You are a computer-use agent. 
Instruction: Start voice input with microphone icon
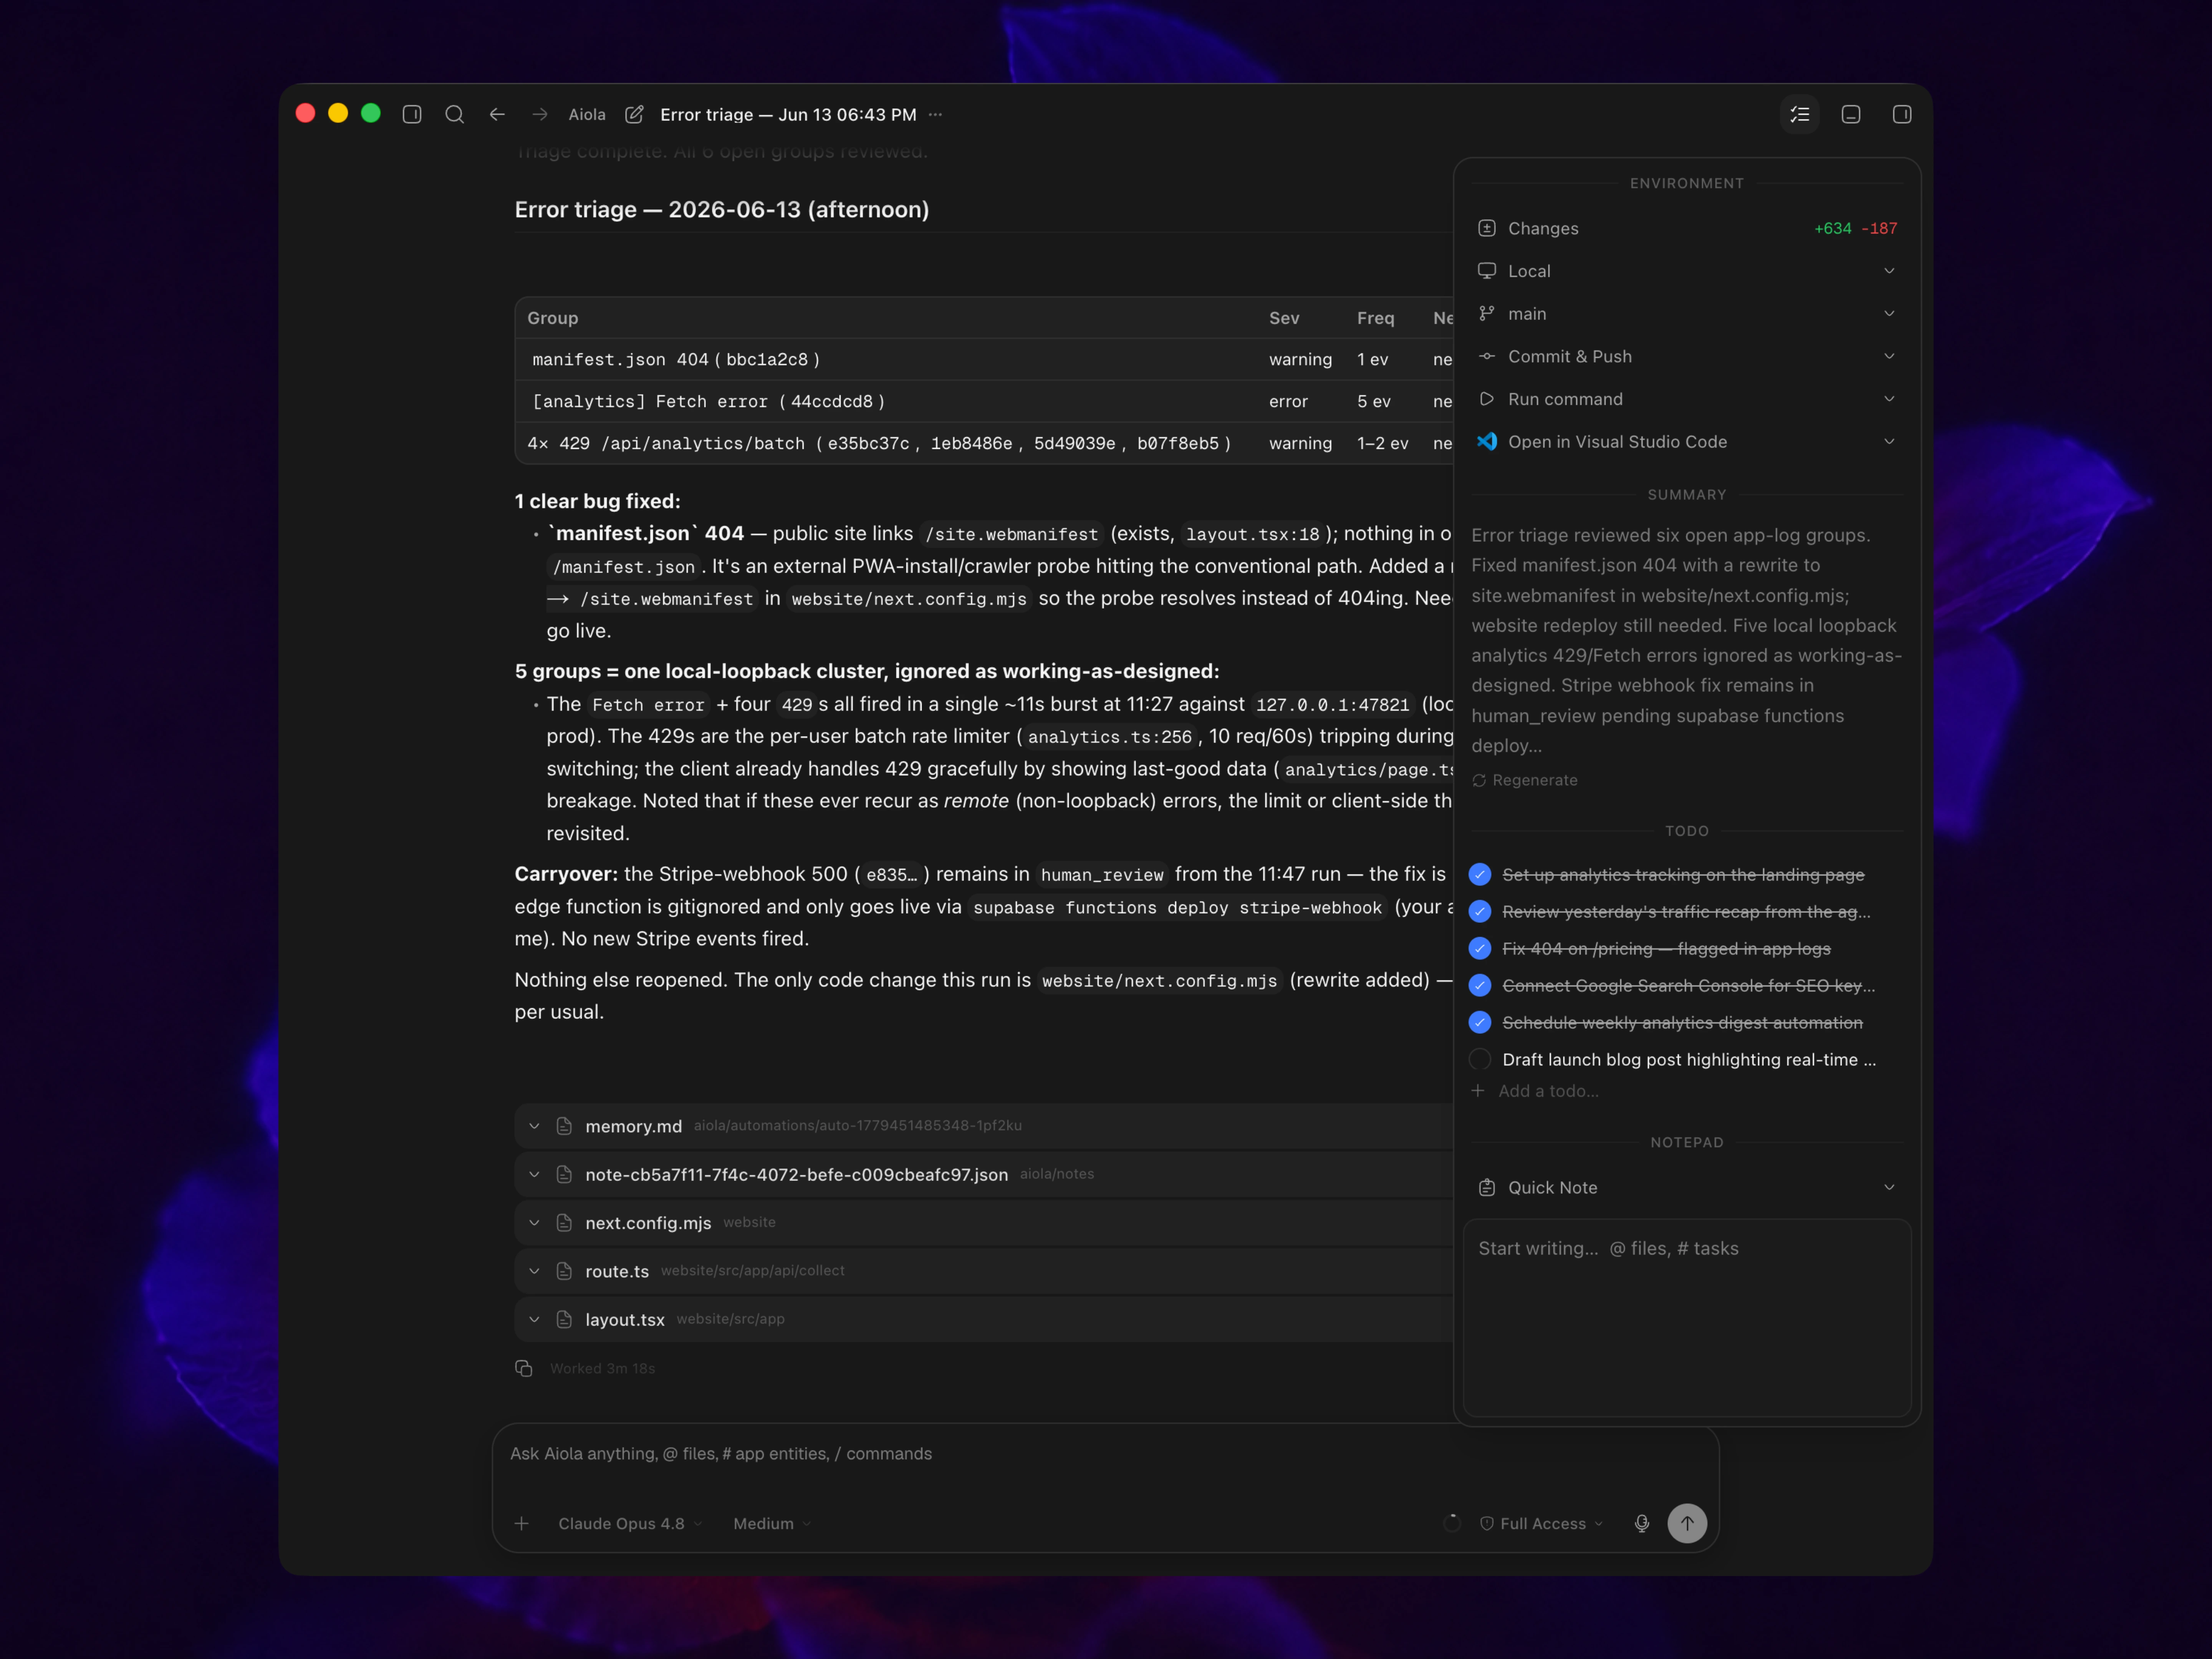[x=1642, y=1524]
